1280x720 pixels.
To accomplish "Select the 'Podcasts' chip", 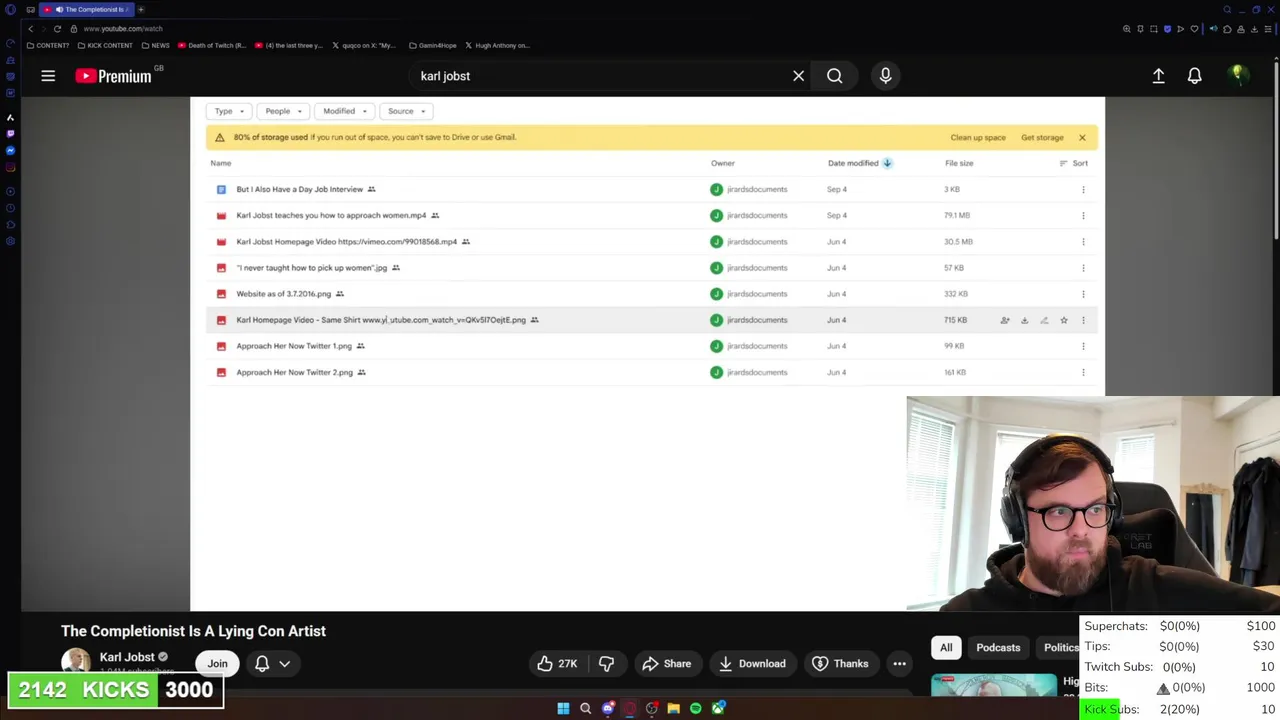I will click(998, 647).
